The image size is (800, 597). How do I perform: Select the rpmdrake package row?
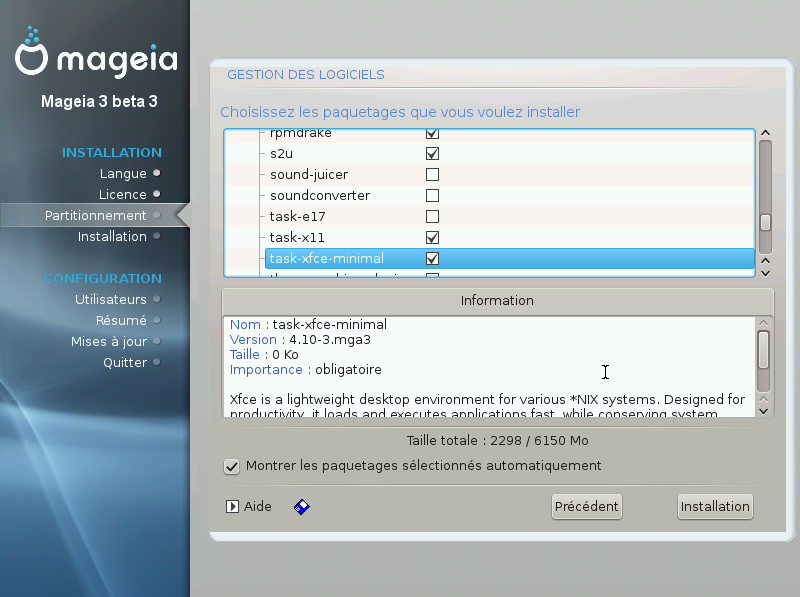tap(489, 135)
